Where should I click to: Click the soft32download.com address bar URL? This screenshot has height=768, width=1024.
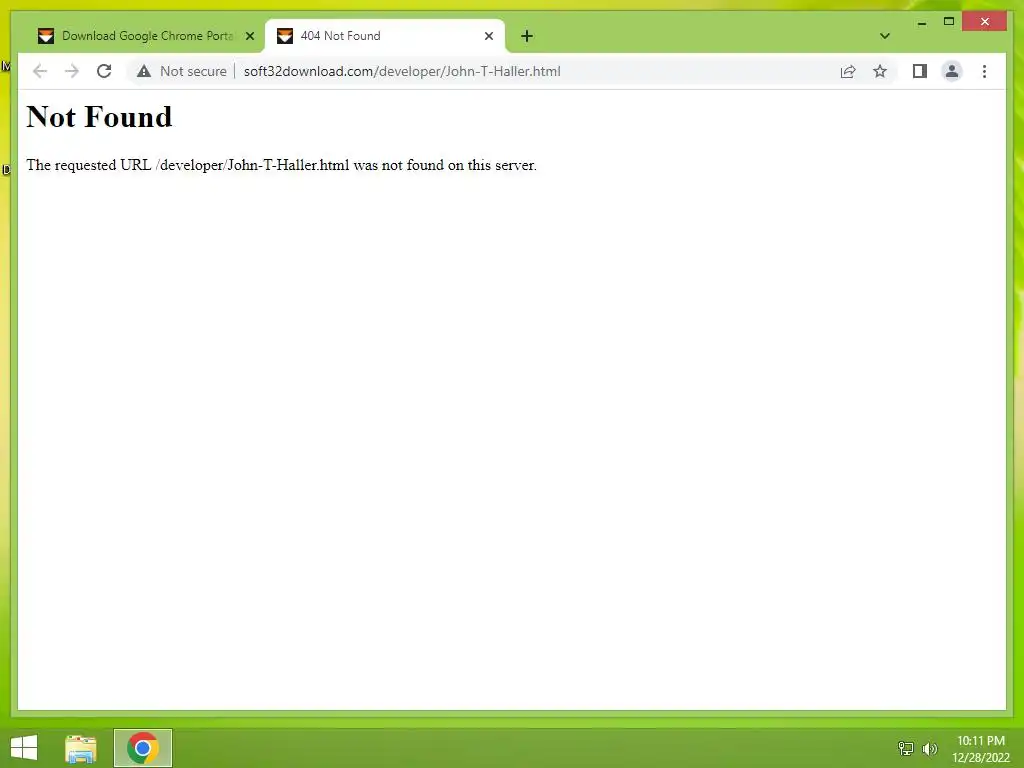402,71
